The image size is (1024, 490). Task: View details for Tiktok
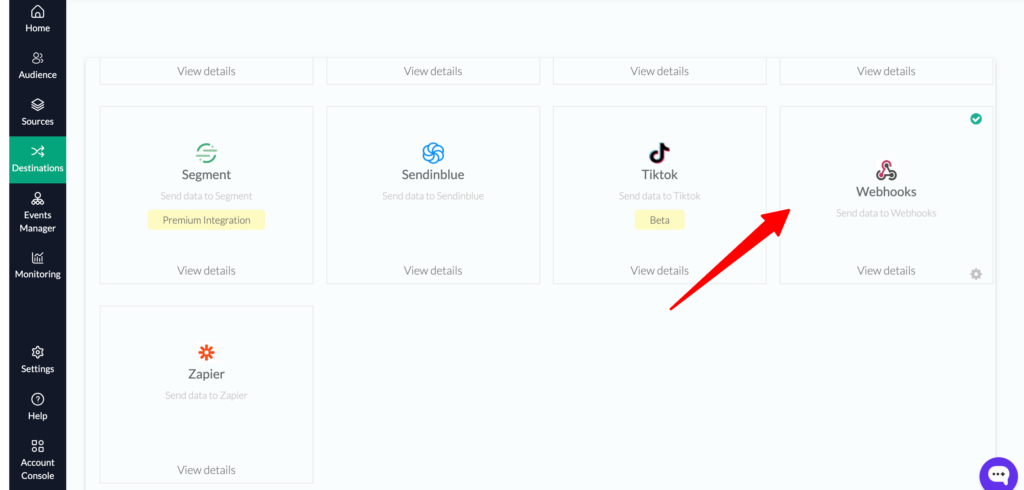coord(660,270)
